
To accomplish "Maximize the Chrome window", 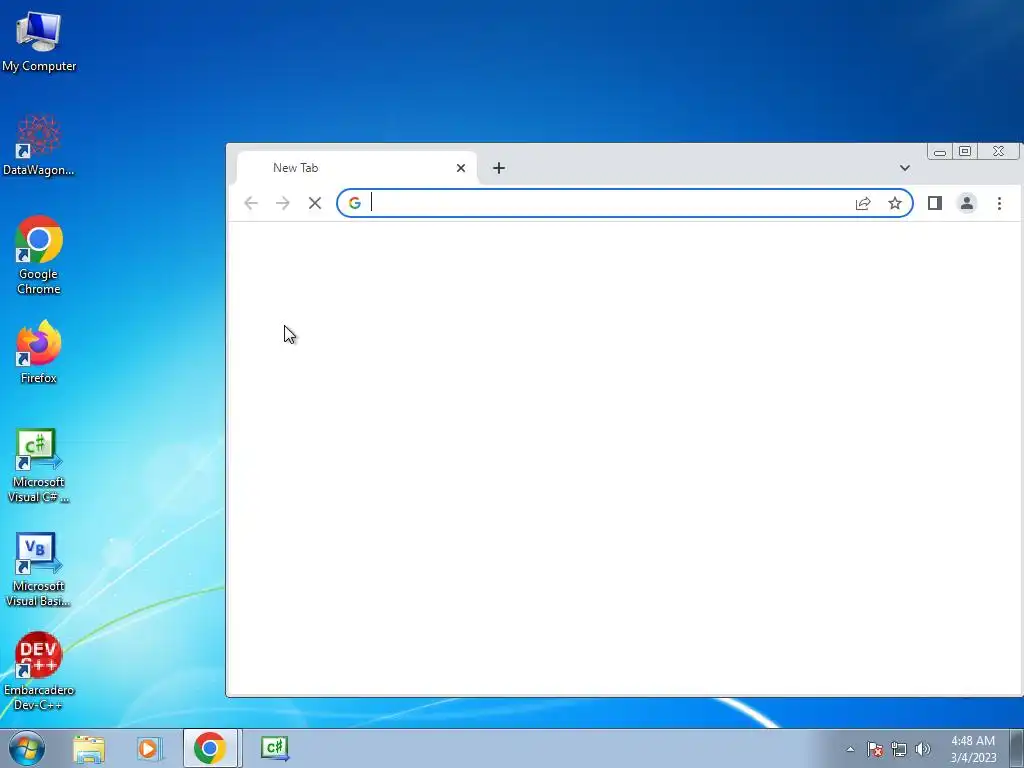I will point(965,152).
